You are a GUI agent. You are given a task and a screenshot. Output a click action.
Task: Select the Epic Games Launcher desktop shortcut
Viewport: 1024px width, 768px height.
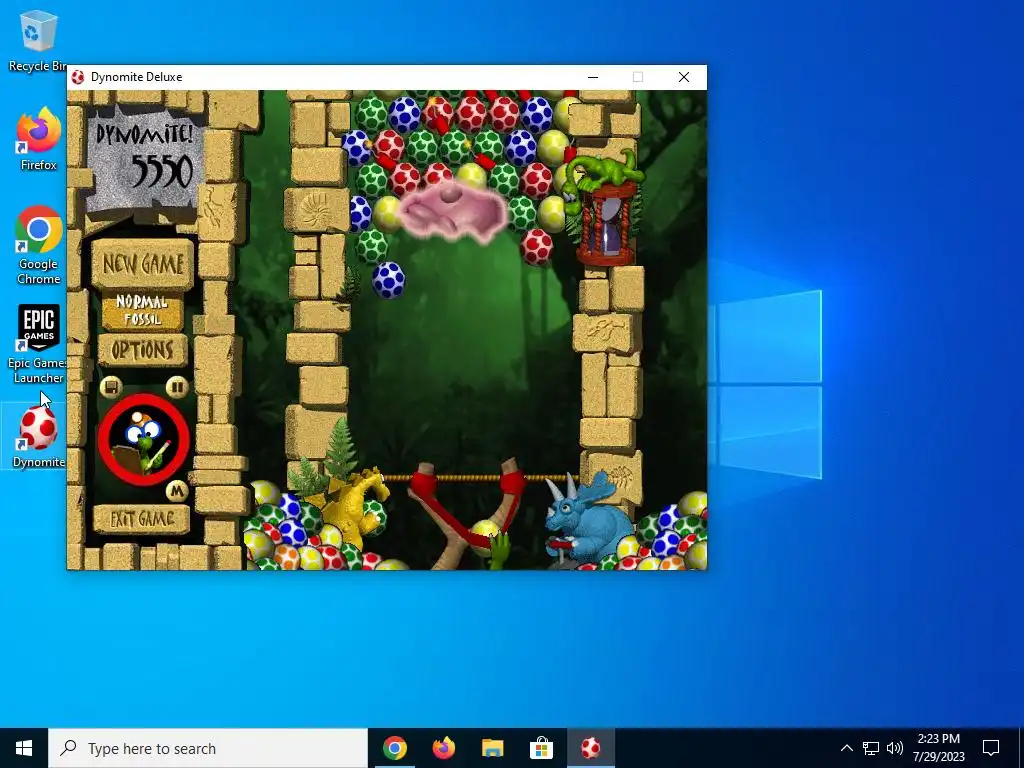(38, 344)
